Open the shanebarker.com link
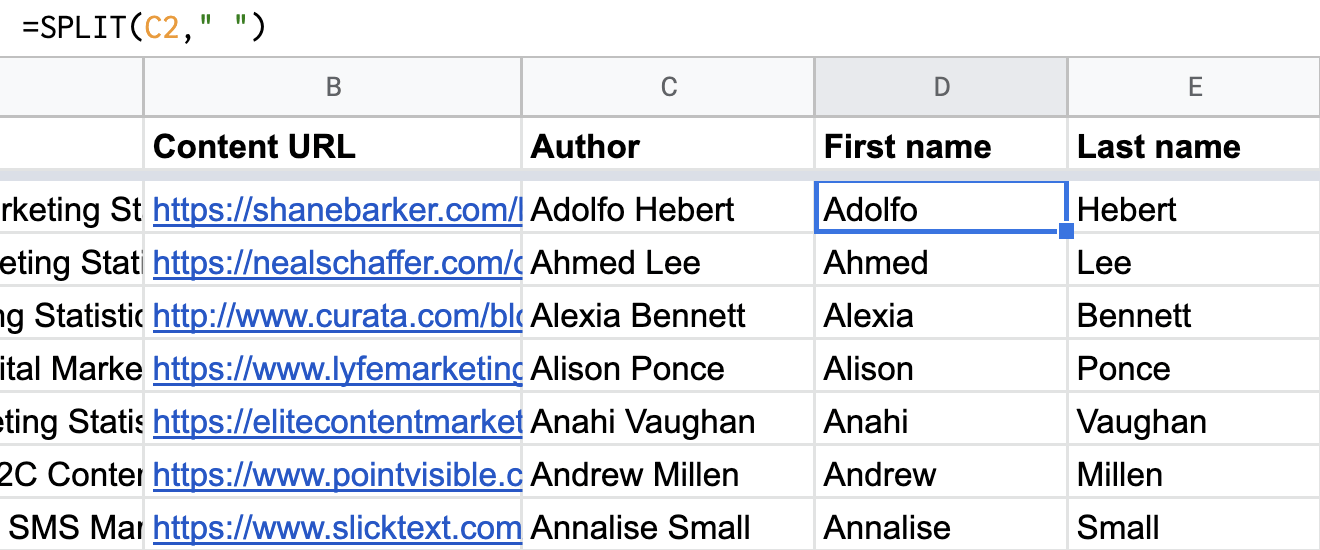 pyautogui.click(x=337, y=209)
